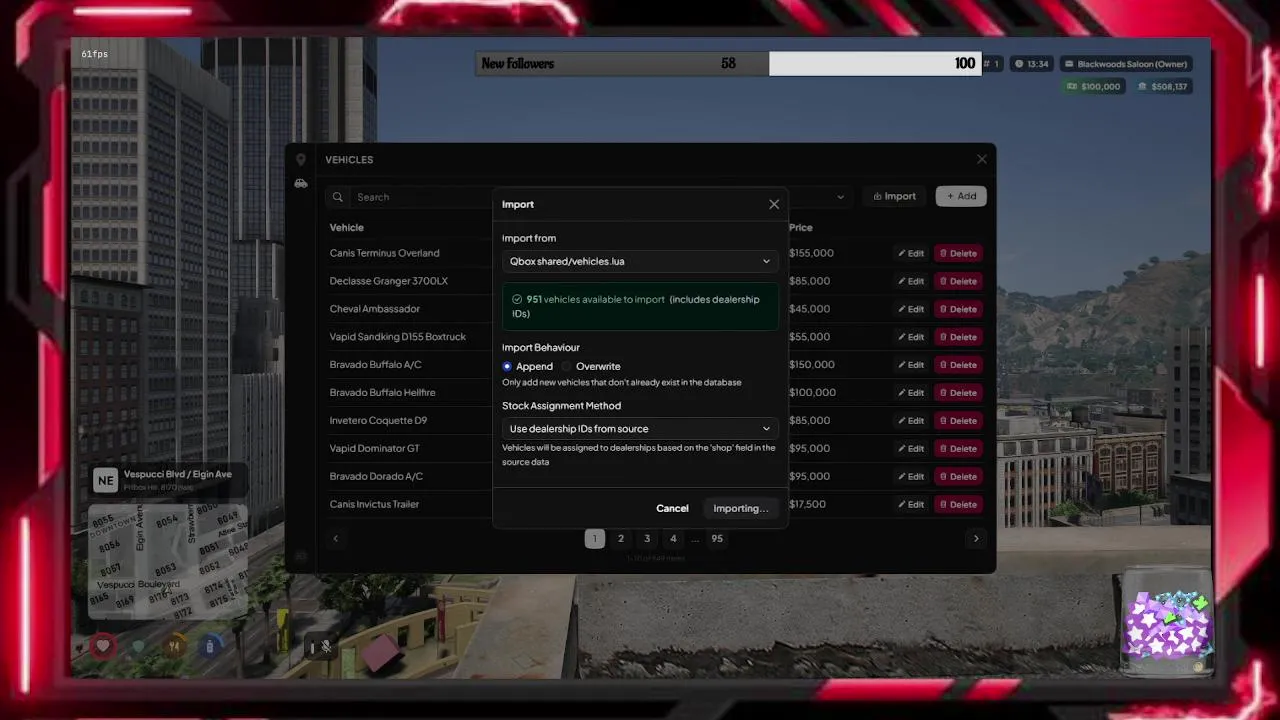
Task: Click the Vehicle column header
Action: [347, 228]
